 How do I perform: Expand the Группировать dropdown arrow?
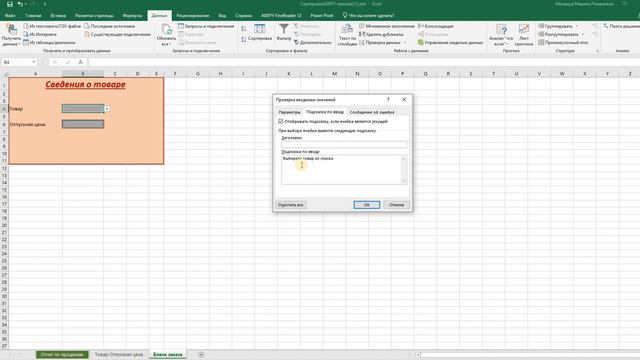(x=576, y=26)
